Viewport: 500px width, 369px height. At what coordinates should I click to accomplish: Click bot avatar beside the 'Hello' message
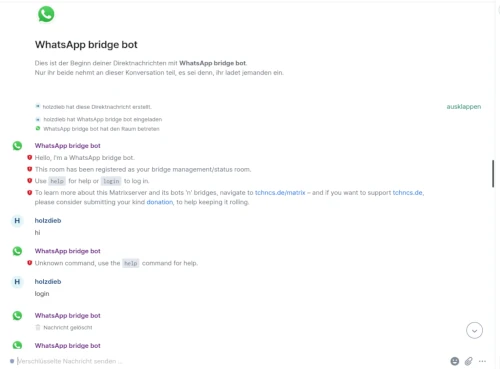(x=17, y=146)
